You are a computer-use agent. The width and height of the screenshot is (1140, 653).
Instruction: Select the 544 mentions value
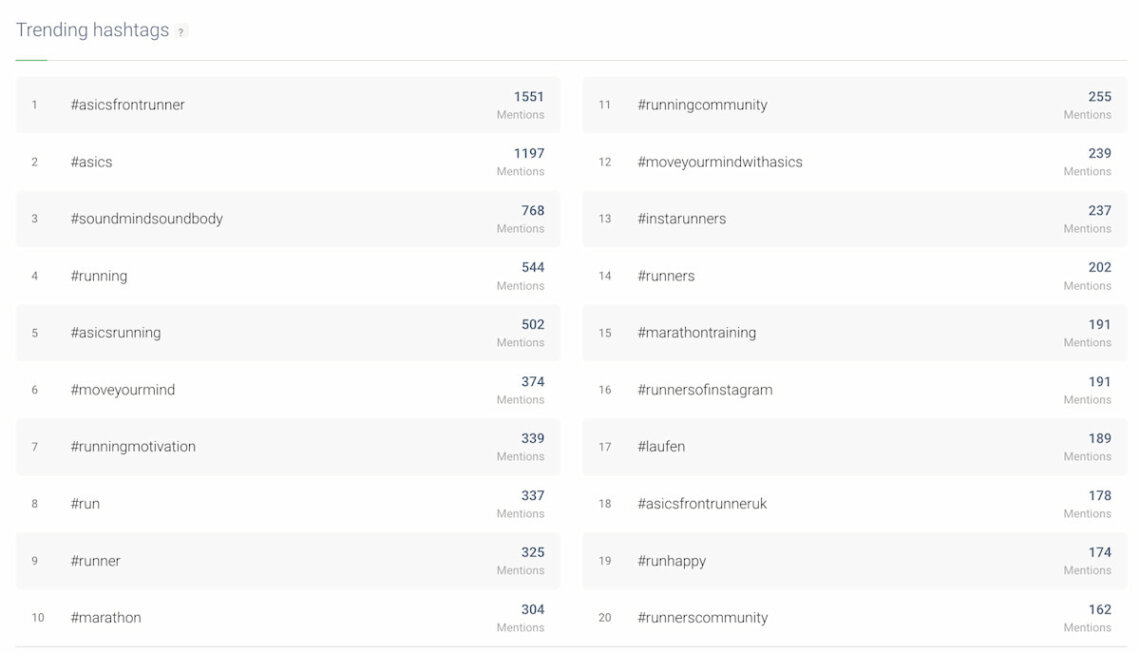tap(532, 268)
